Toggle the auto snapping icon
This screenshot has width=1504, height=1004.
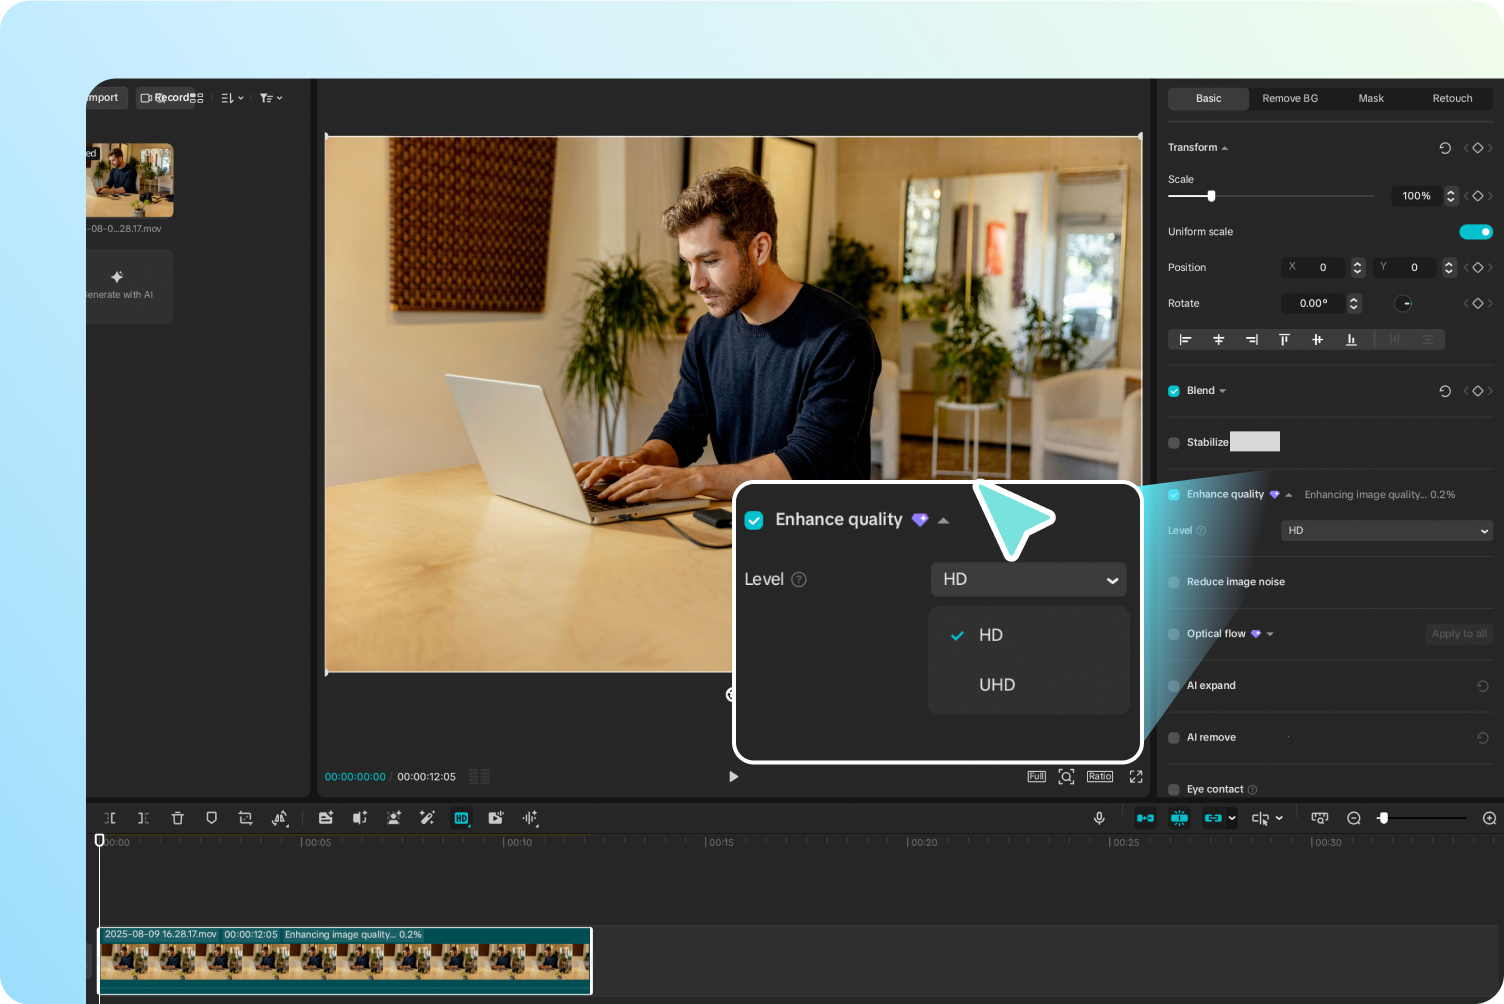coord(1180,818)
